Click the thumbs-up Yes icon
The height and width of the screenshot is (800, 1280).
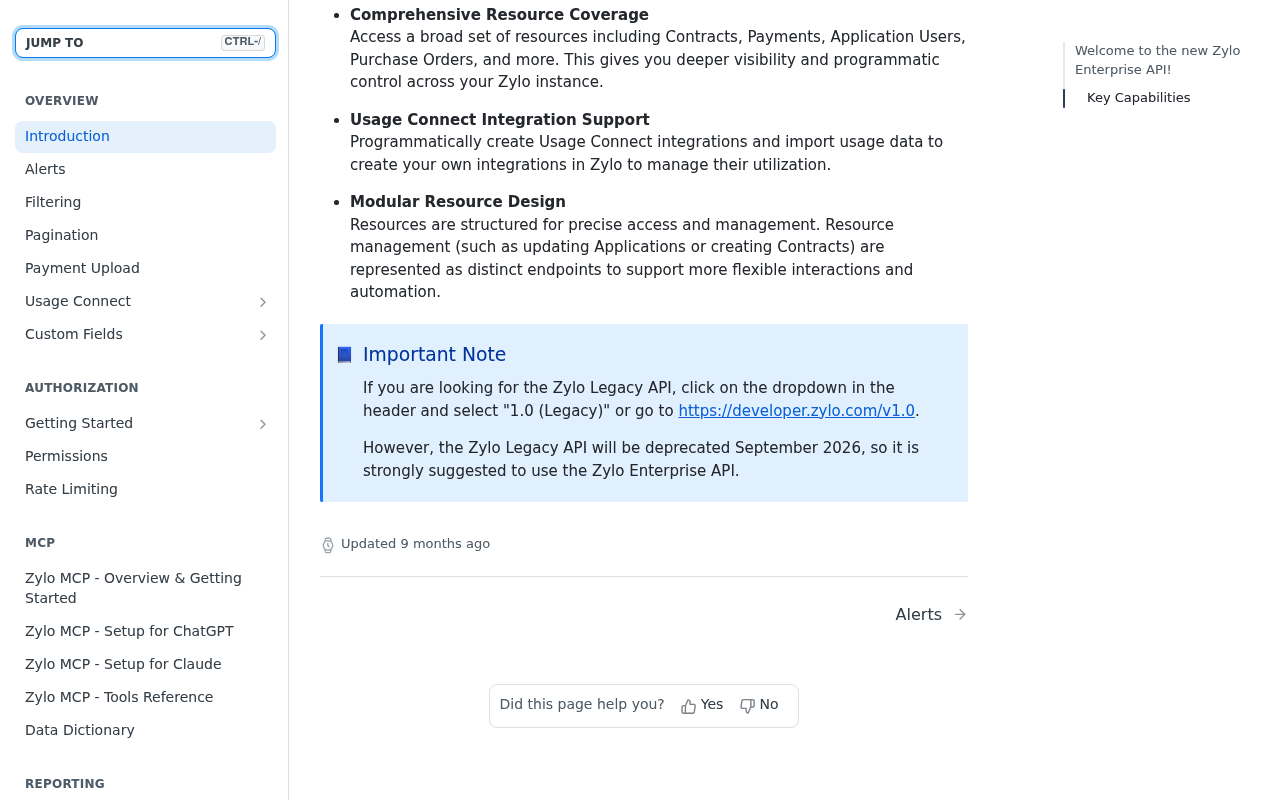(x=688, y=706)
